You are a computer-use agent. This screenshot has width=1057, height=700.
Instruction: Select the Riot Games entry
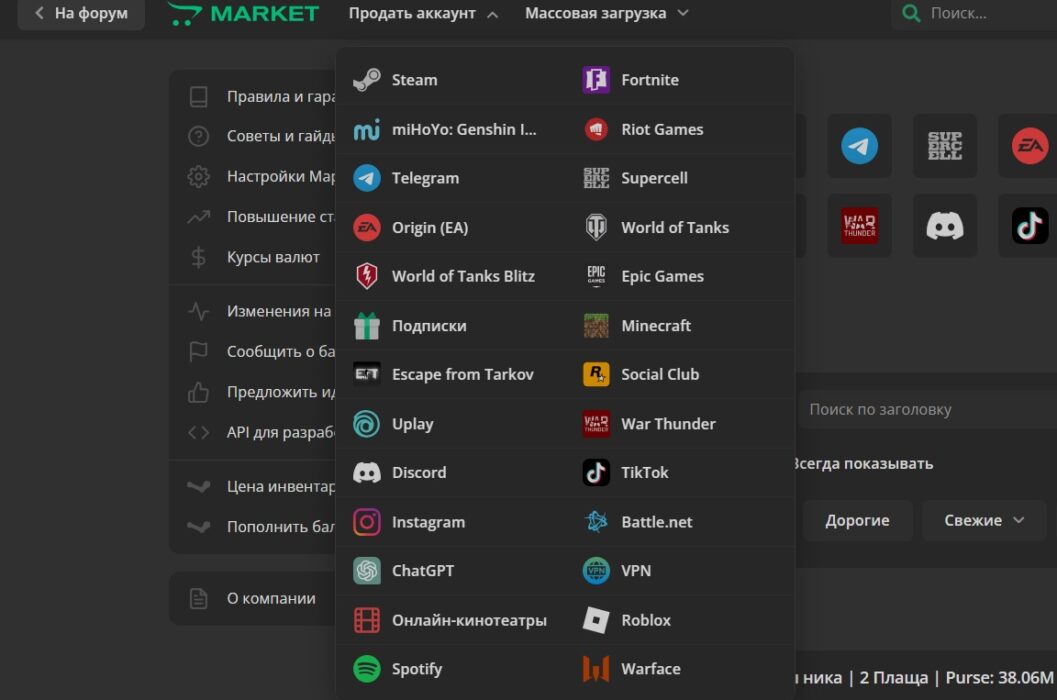tap(680, 129)
